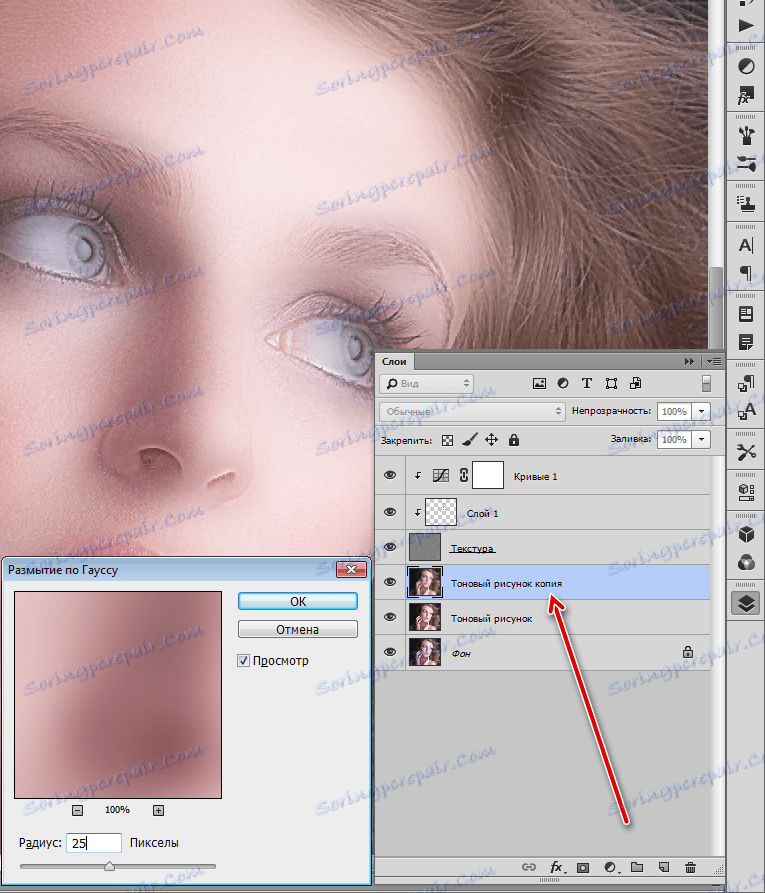The height and width of the screenshot is (893, 765).
Task: Open the Notes panel icon
Action: coord(746,342)
